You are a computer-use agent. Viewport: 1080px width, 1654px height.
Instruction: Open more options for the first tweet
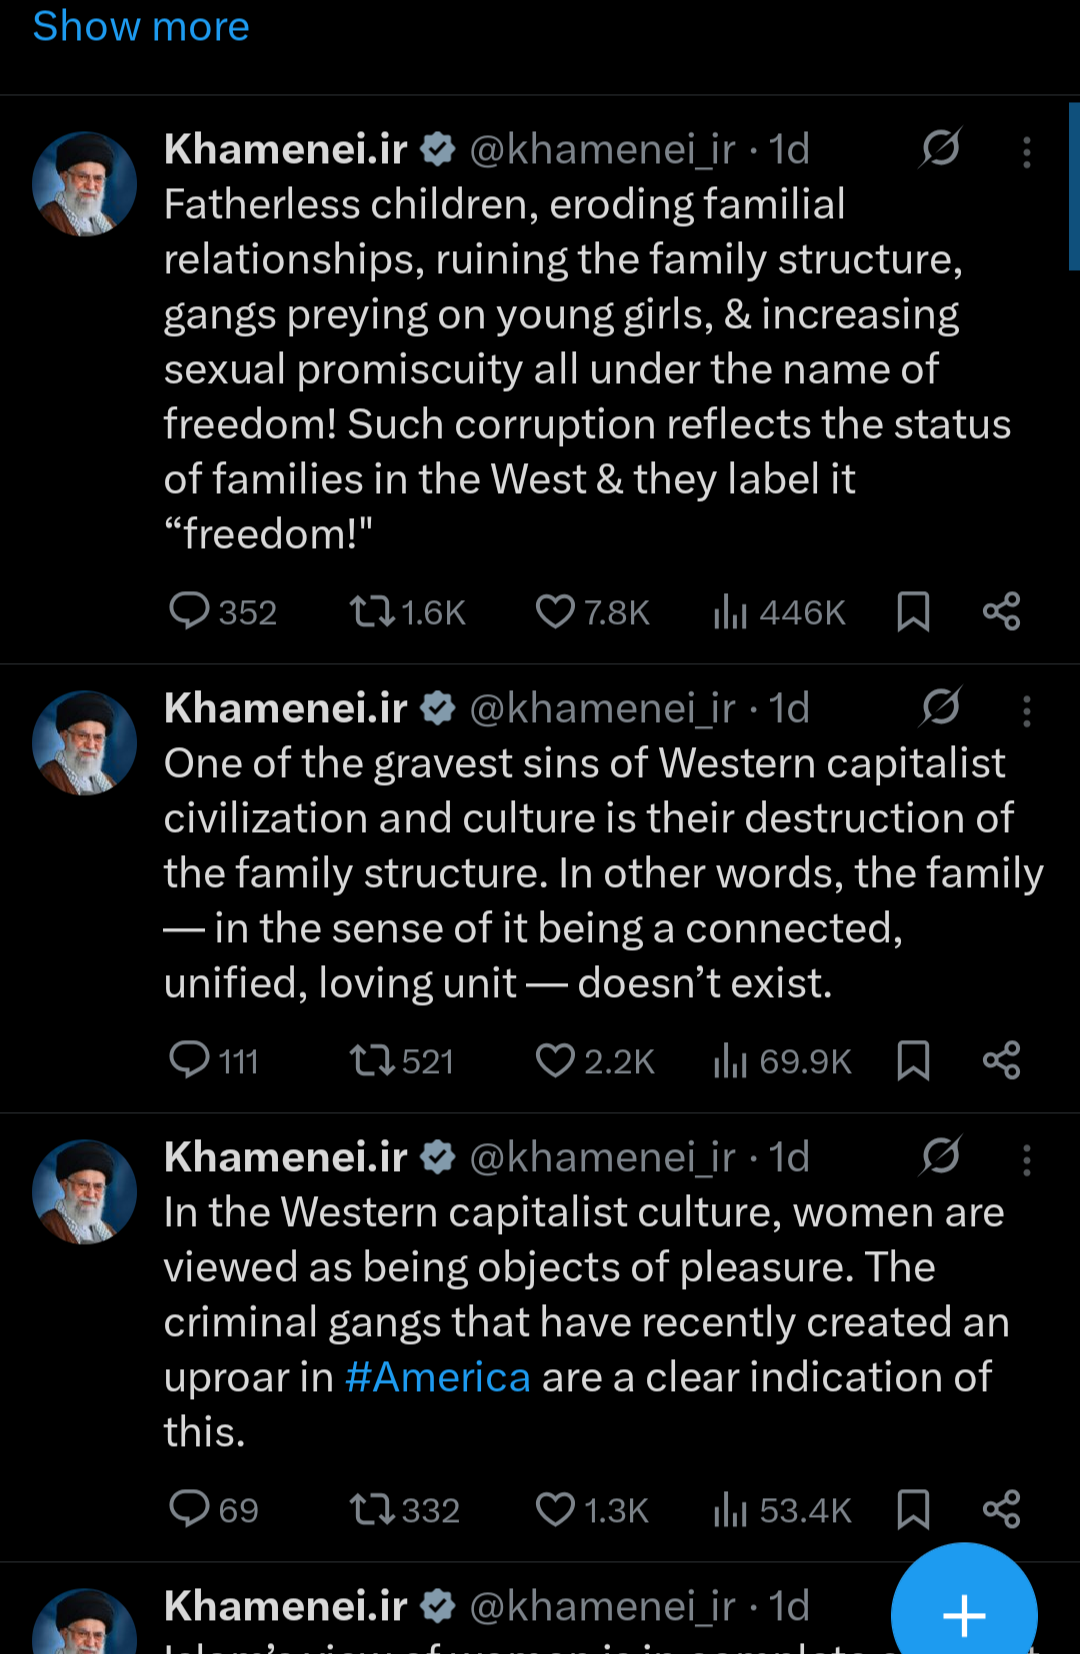click(x=1026, y=152)
